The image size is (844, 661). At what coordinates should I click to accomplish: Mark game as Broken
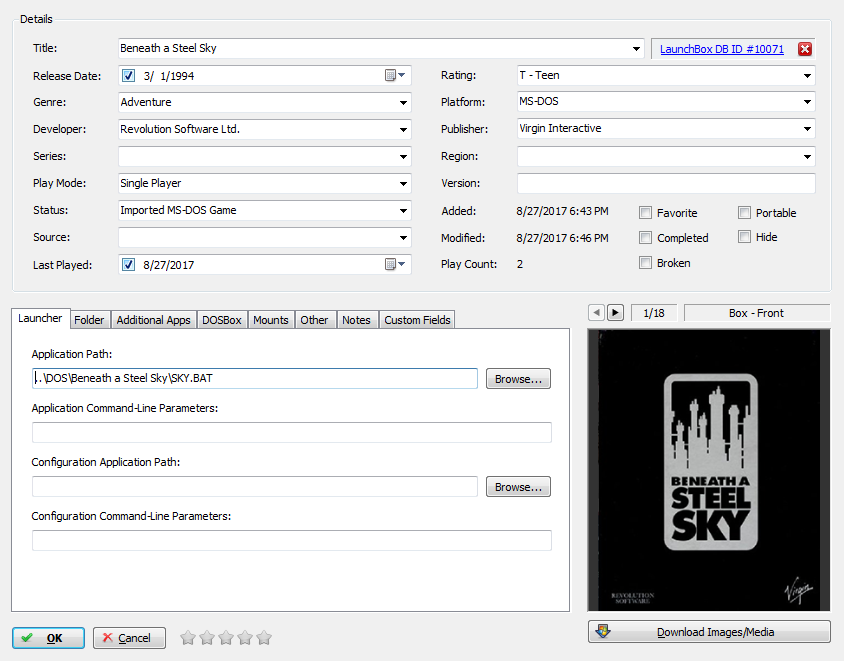click(645, 263)
